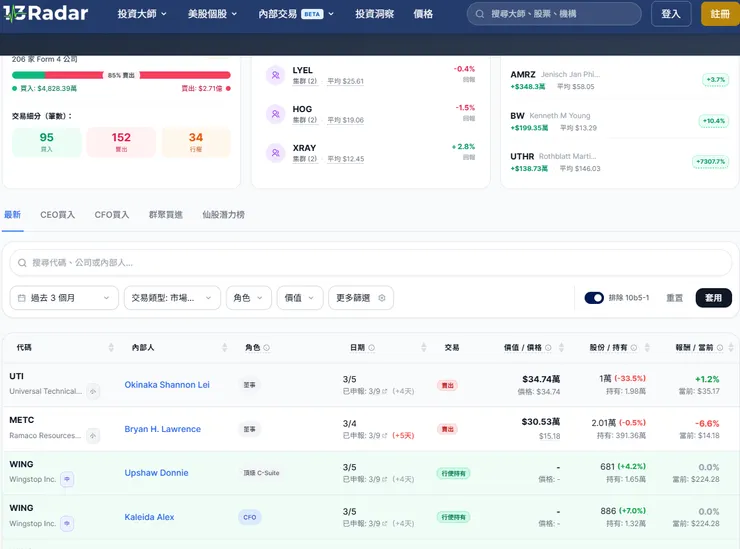Click the buy/sell ratio progress bar
Viewport: 740px width, 549px height.
(121, 75)
